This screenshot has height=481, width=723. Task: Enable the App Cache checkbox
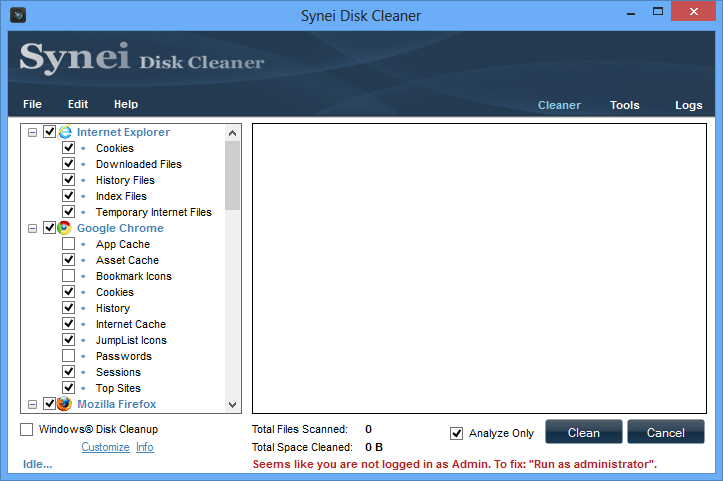(x=68, y=243)
